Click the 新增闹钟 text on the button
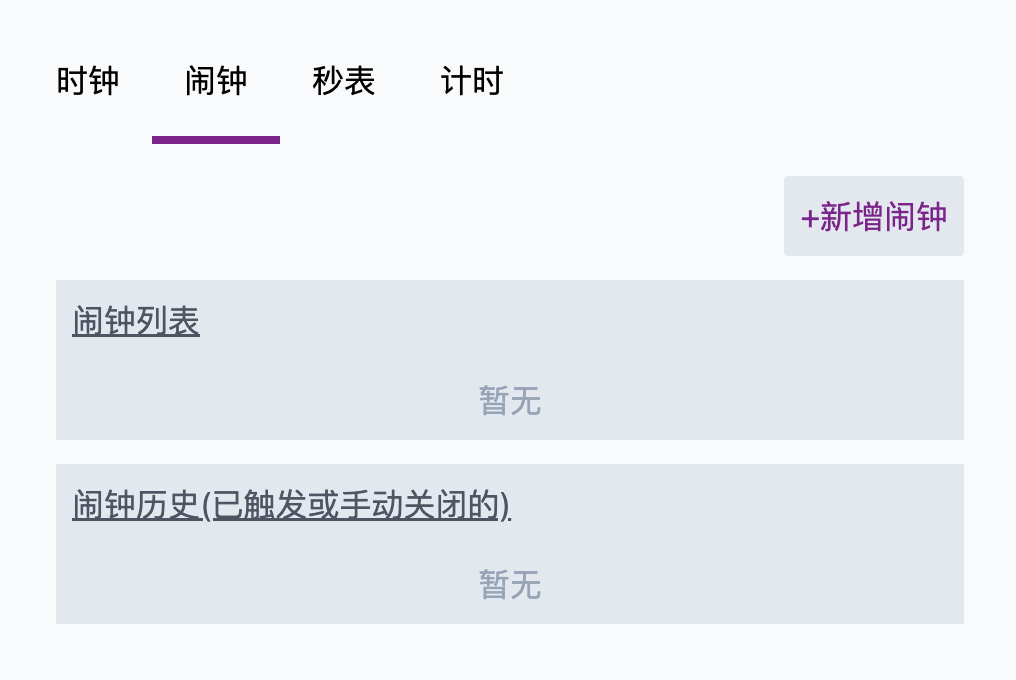The height and width of the screenshot is (680, 1016). click(x=883, y=217)
